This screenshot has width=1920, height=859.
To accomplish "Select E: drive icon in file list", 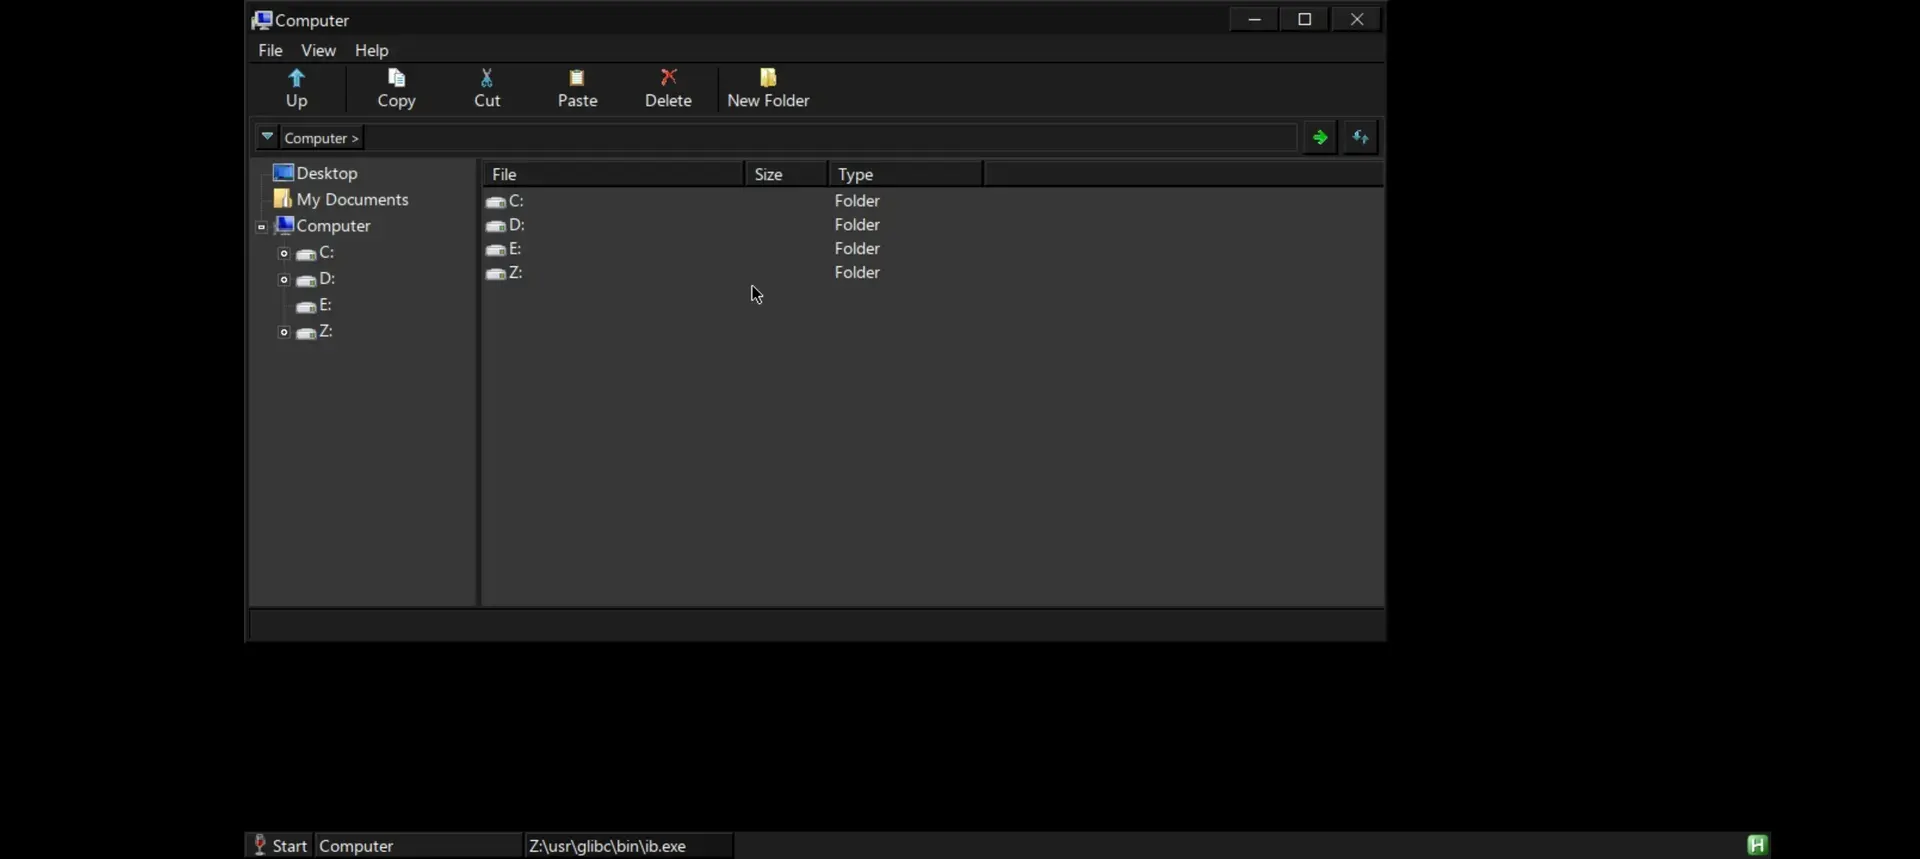I will pos(495,249).
